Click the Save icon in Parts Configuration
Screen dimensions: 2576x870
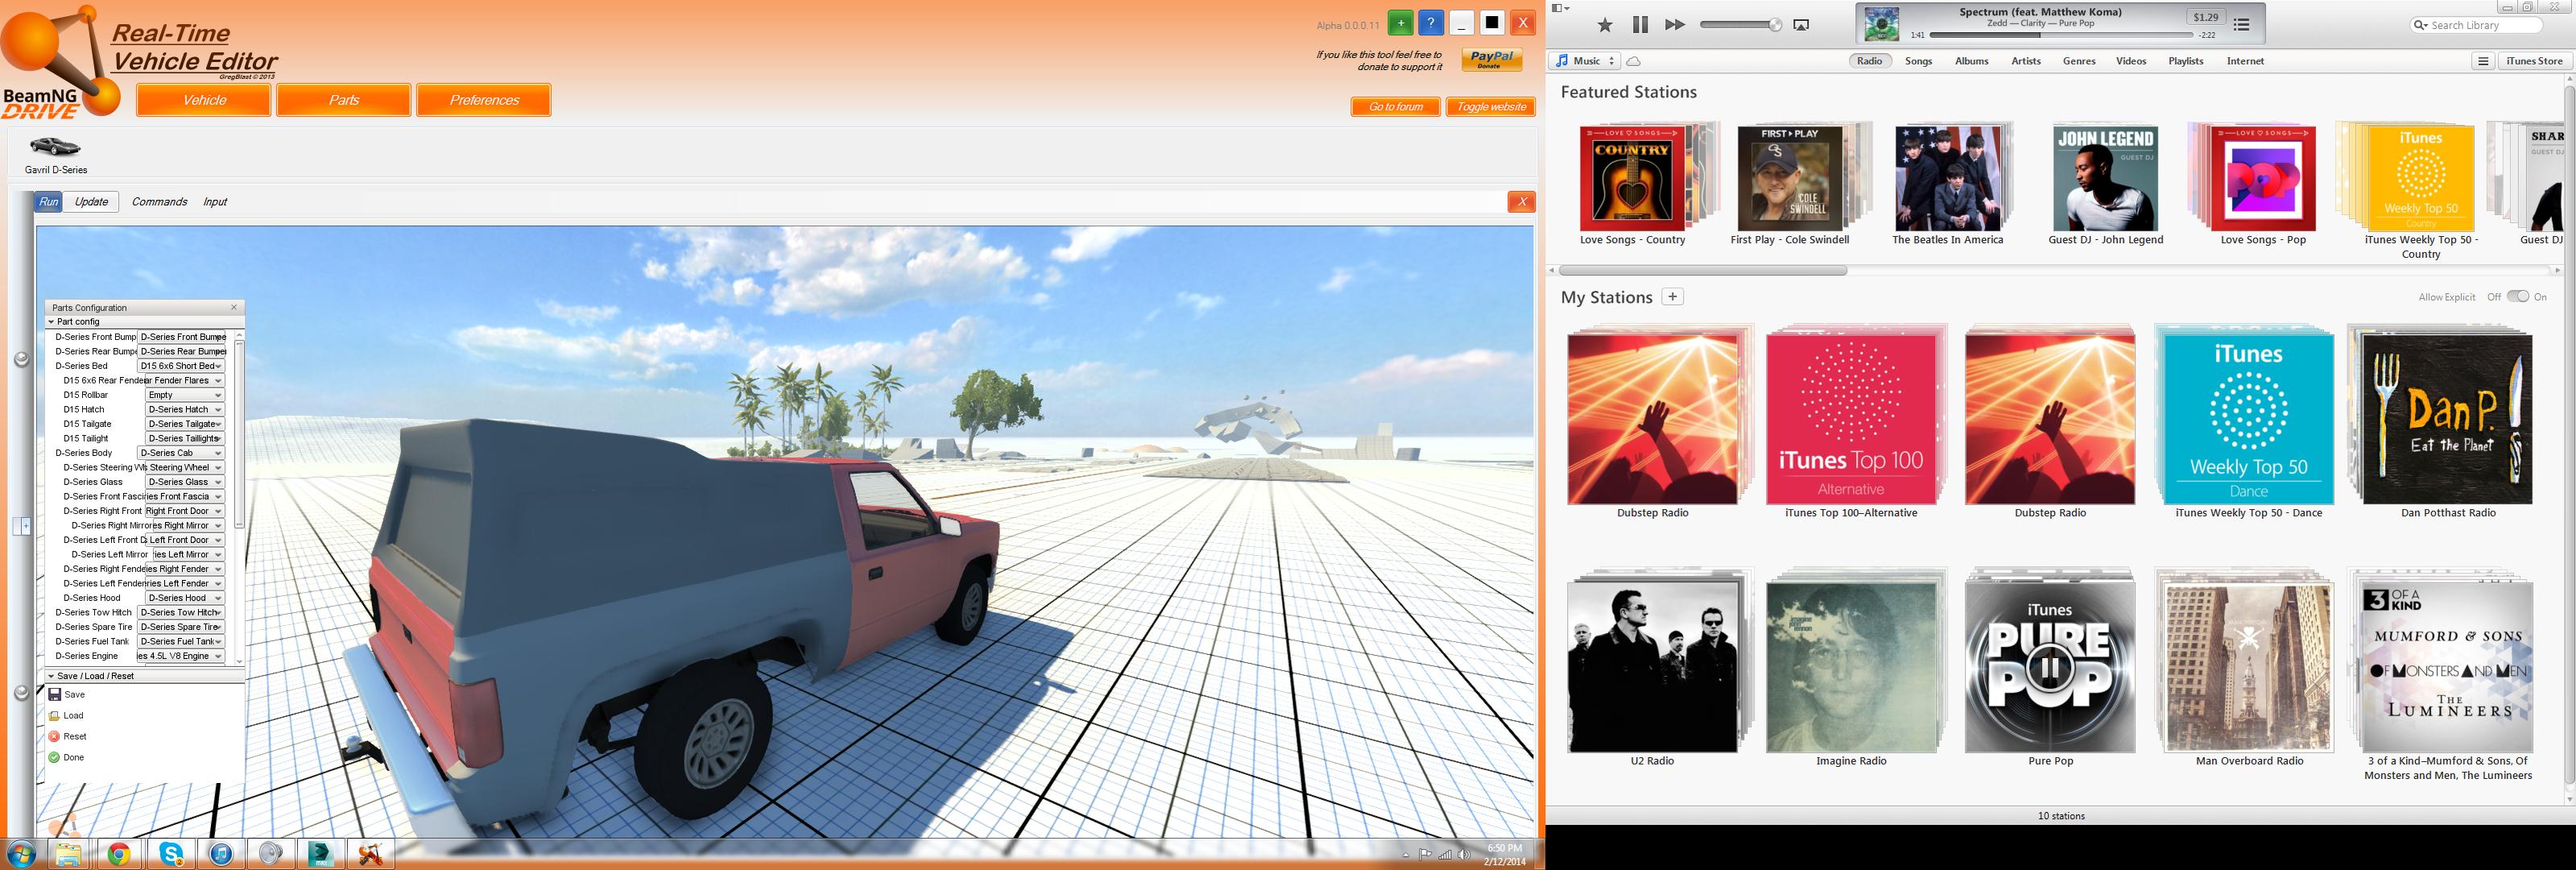coord(54,694)
